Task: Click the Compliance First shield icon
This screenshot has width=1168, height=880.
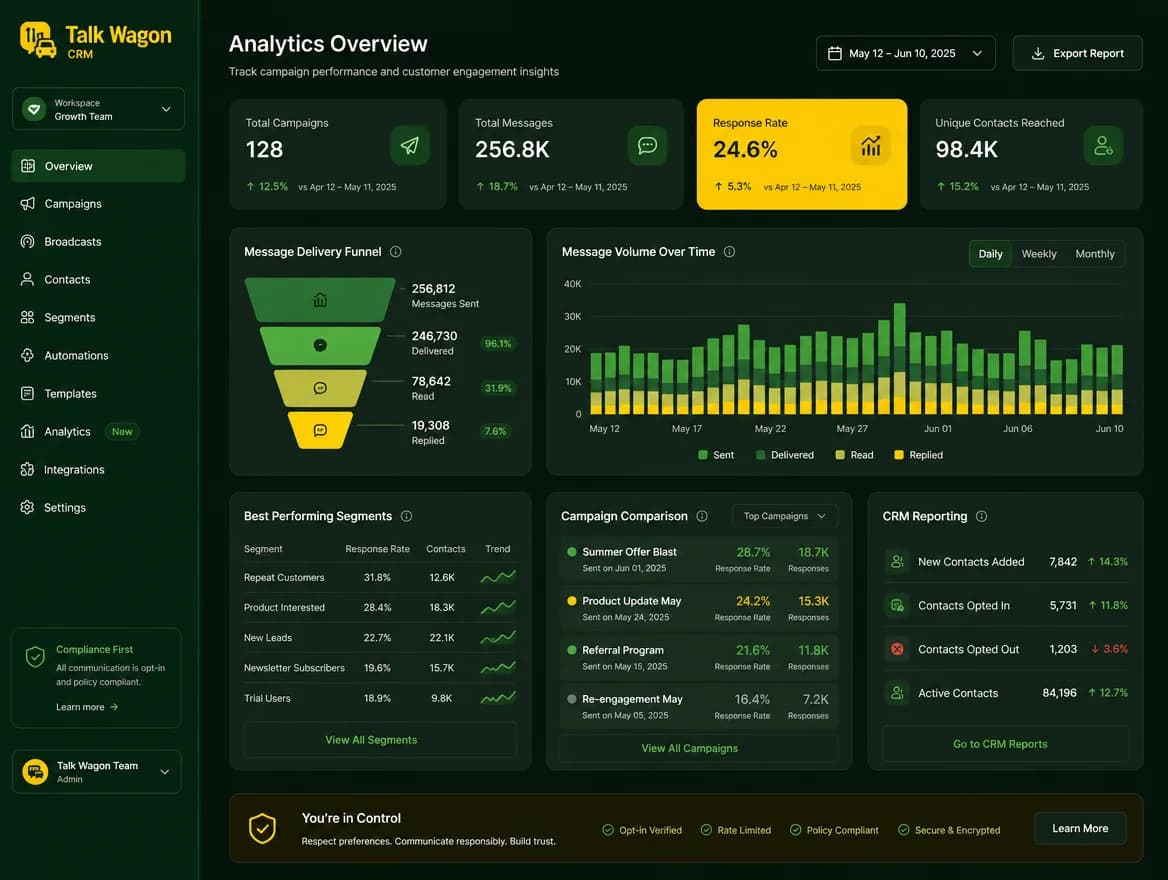Action: 35,656
